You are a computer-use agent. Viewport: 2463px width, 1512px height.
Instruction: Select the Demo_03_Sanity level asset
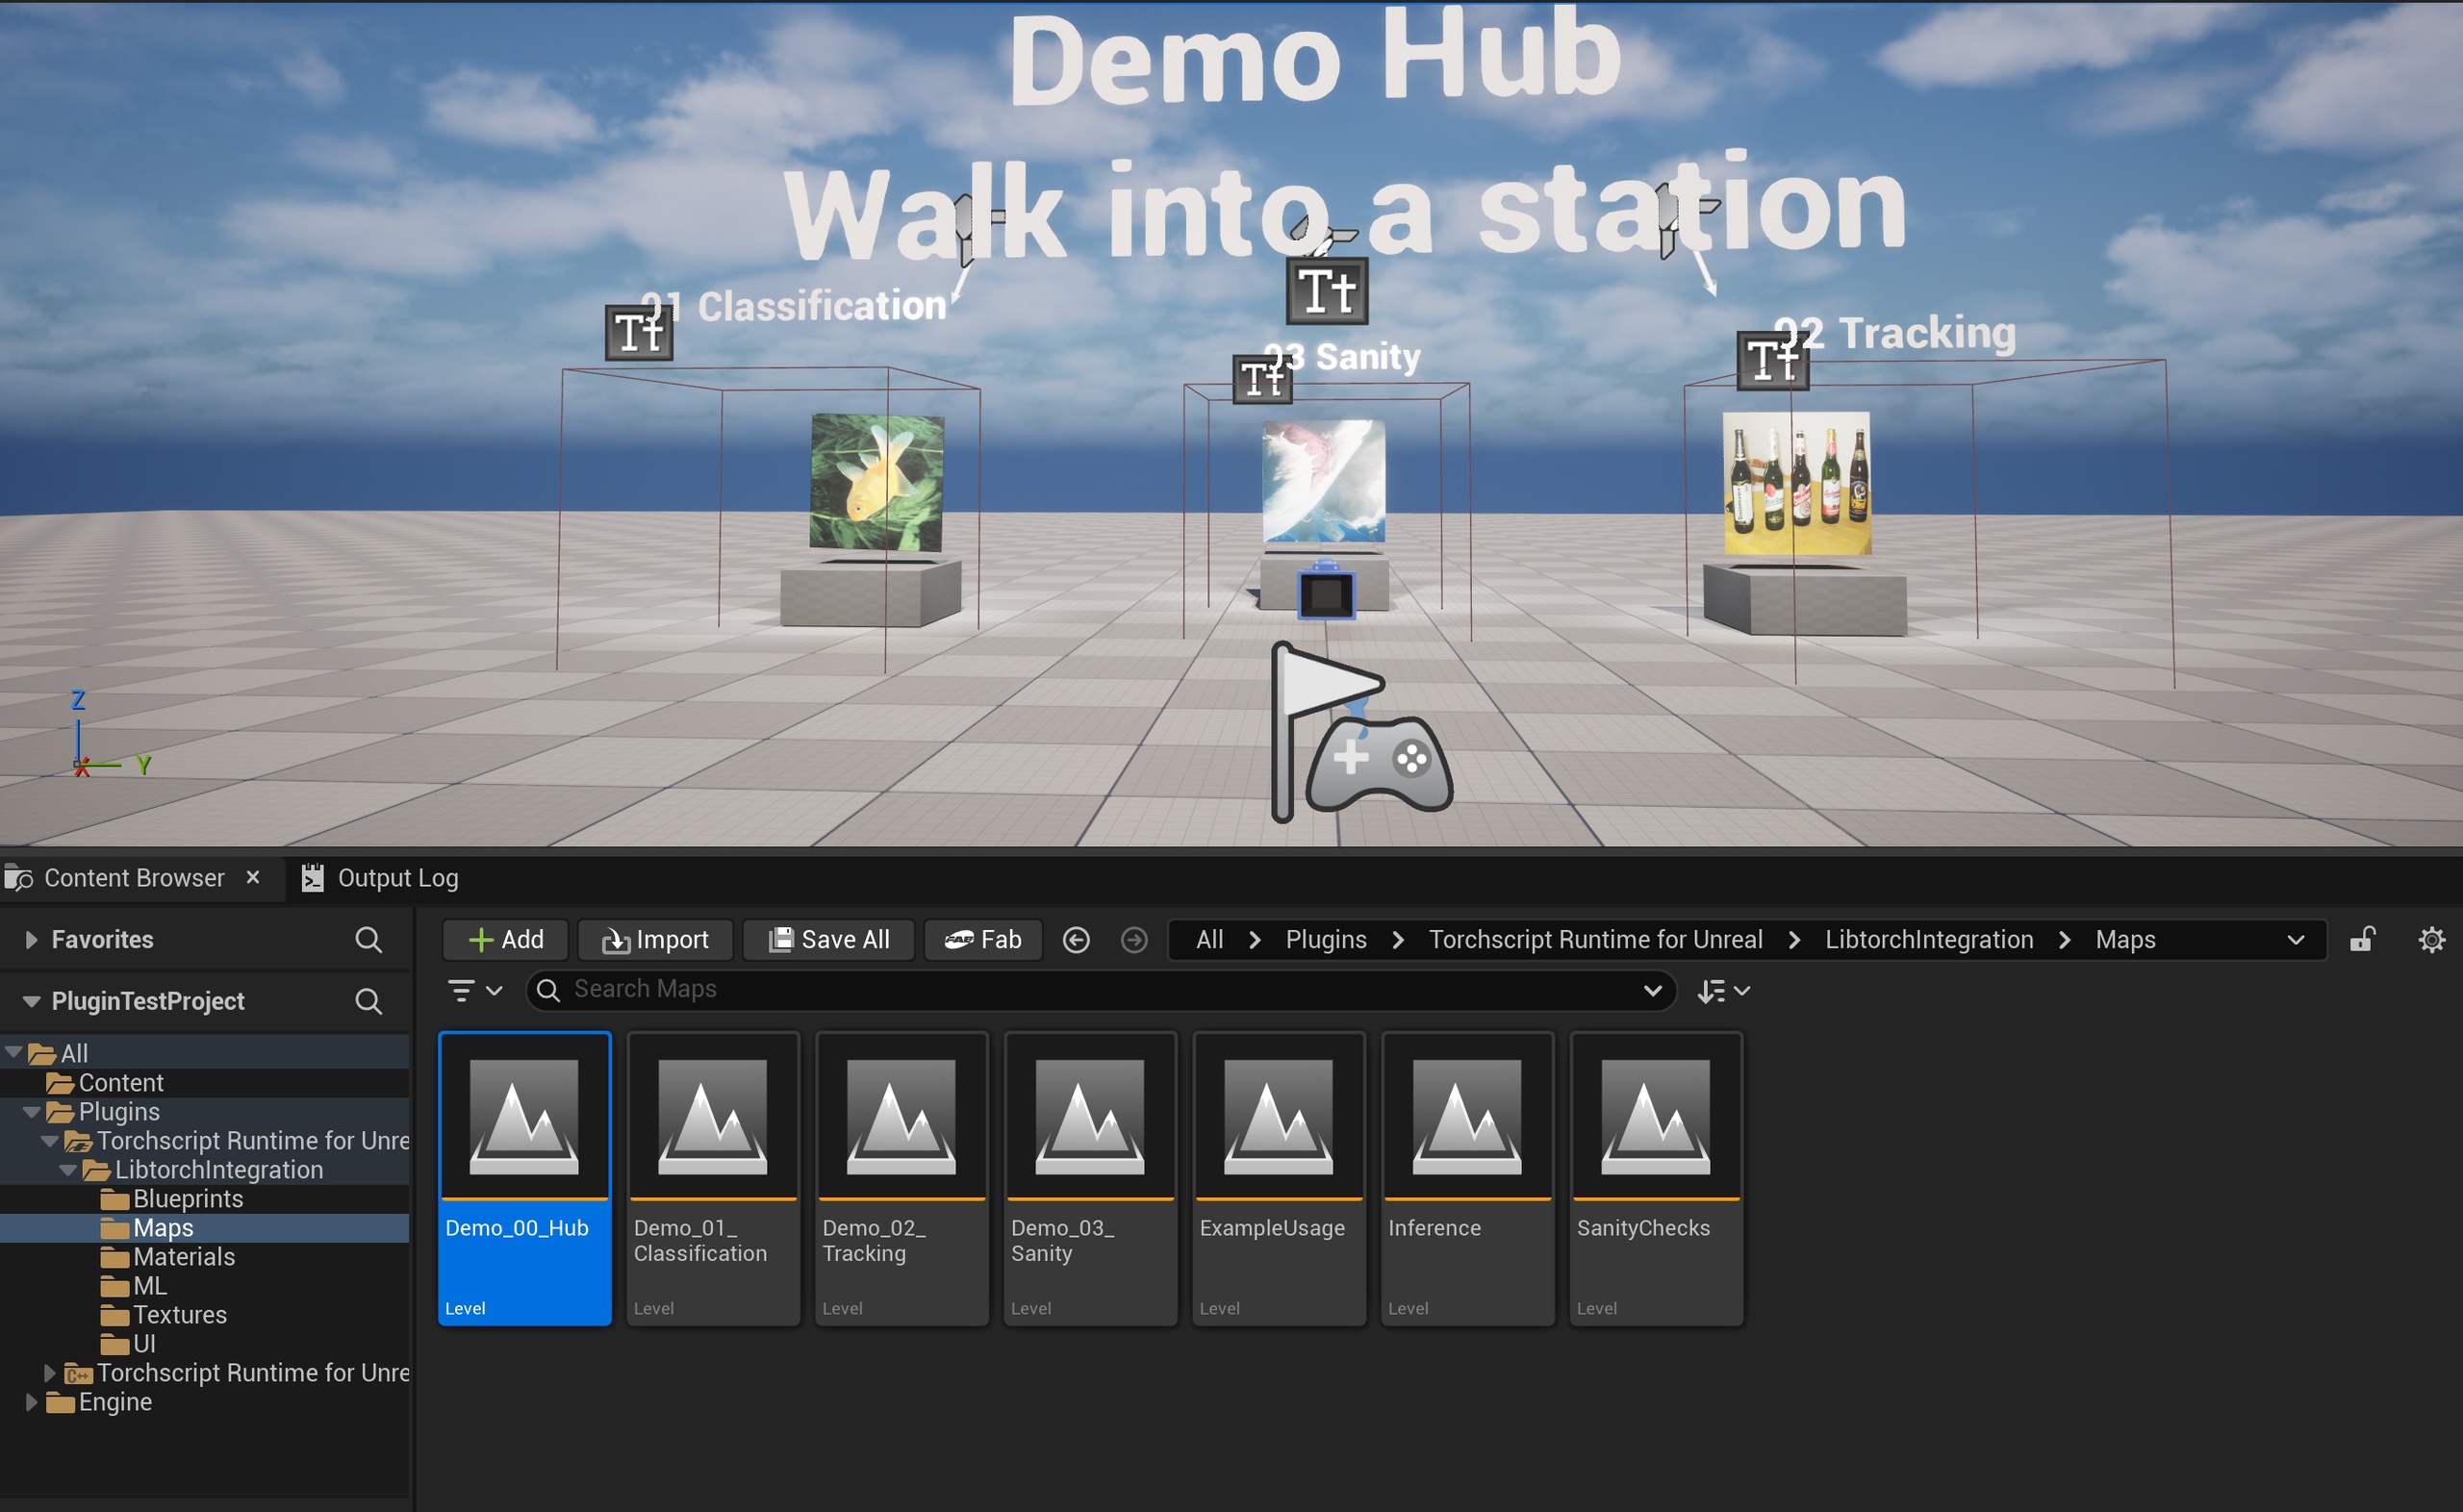1090,1179
